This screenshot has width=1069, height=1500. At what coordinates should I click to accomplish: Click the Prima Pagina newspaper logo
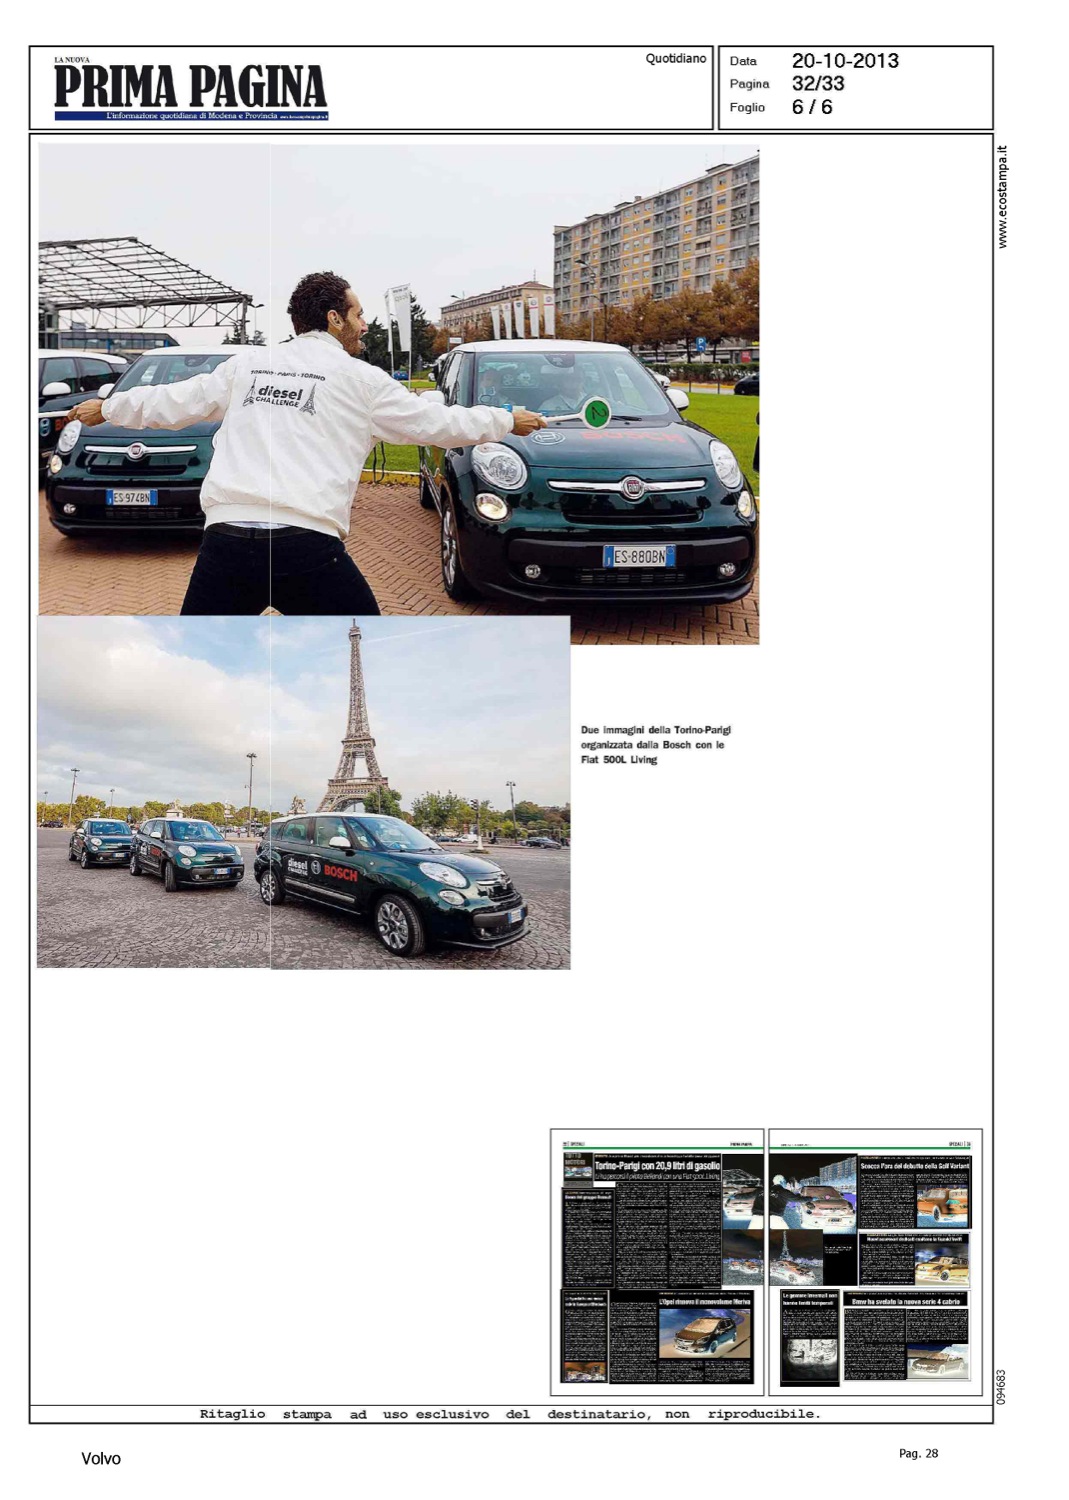tap(190, 88)
